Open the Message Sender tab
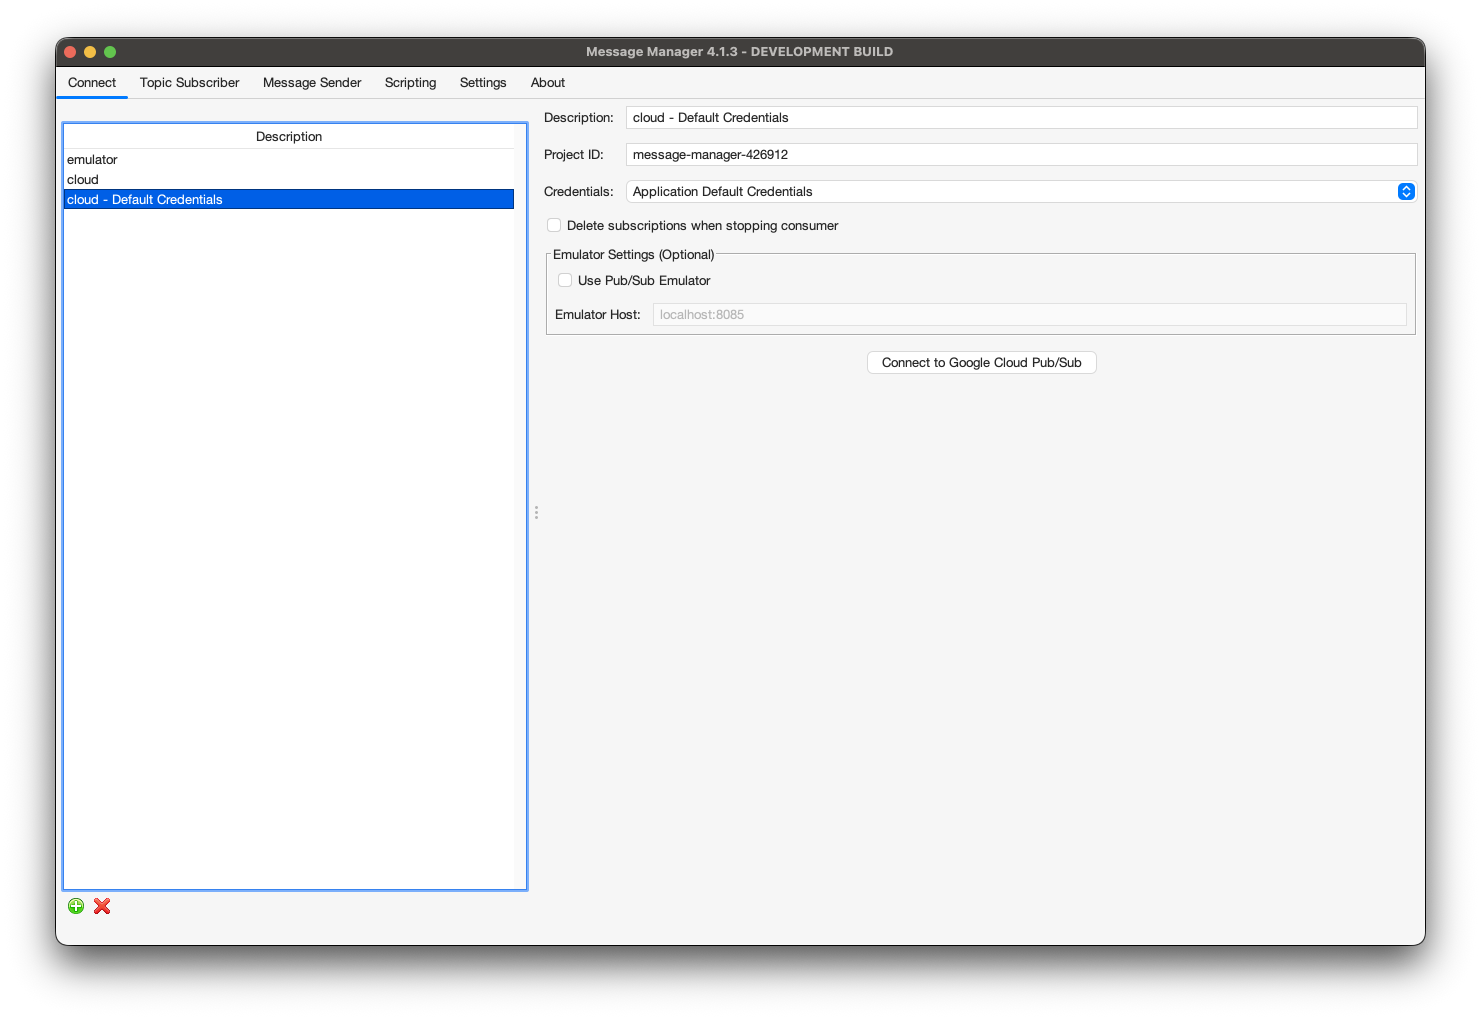1481x1019 pixels. pyautogui.click(x=312, y=82)
